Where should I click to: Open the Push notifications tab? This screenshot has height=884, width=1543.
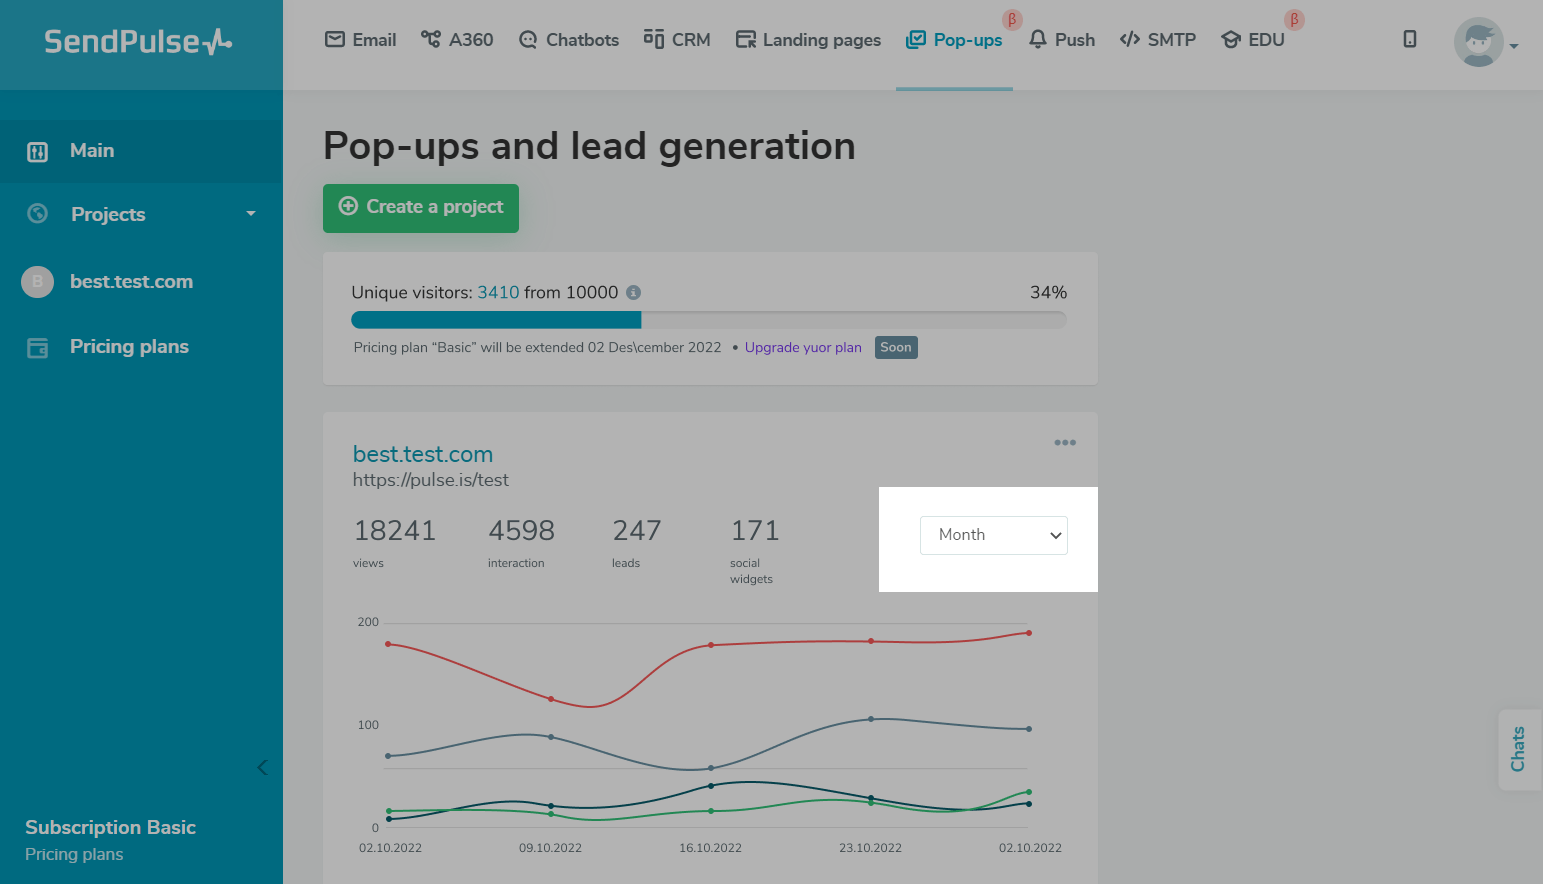pyautogui.click(x=1062, y=40)
